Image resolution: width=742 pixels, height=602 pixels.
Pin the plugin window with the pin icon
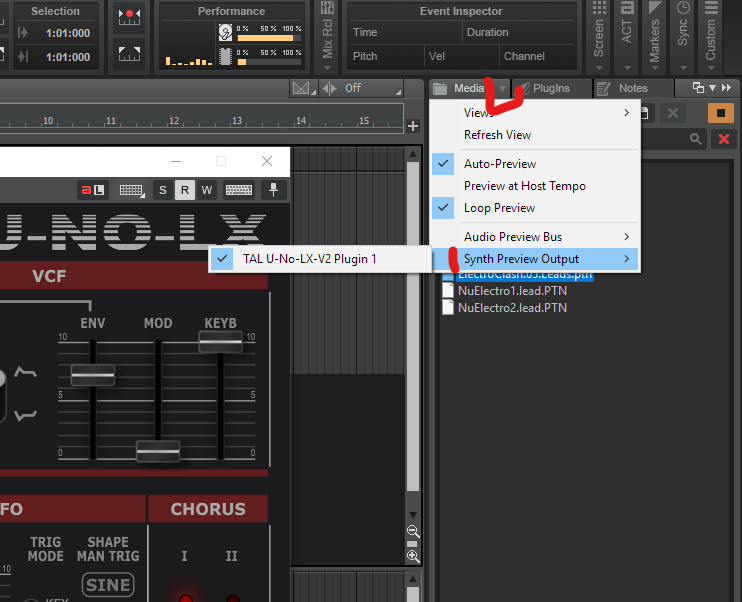(274, 190)
